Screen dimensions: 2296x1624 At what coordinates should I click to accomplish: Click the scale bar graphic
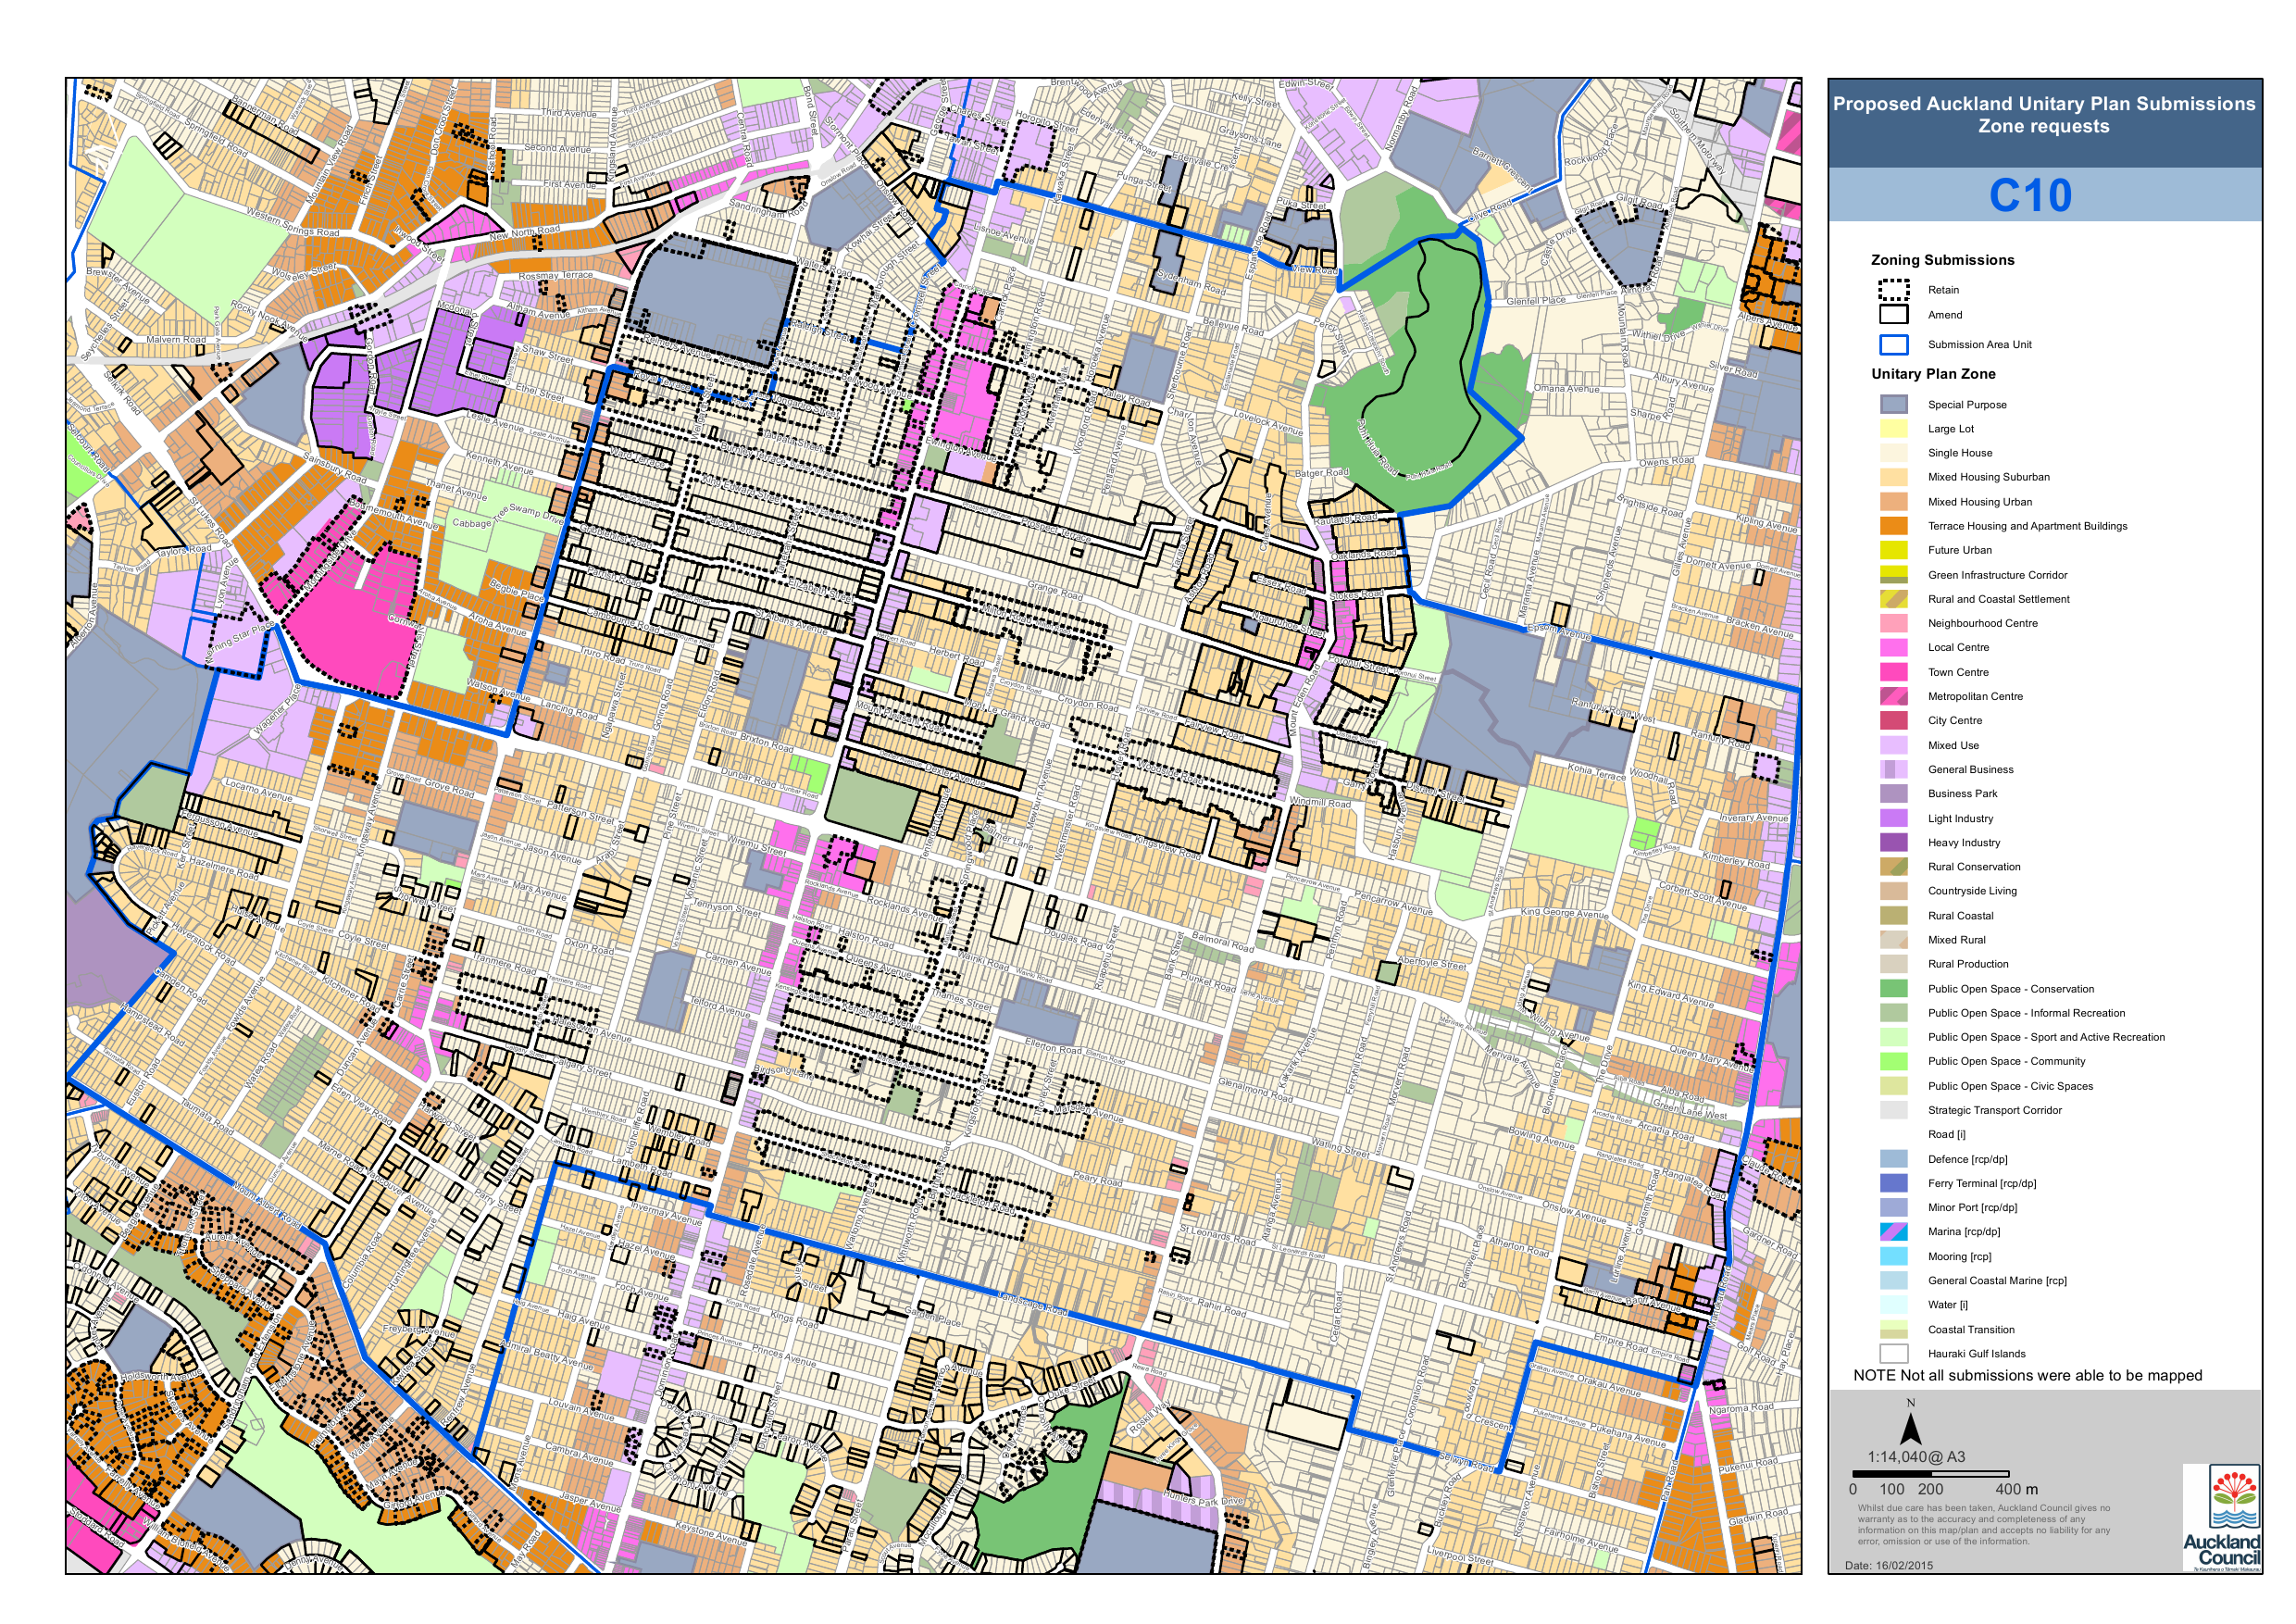[1930, 1474]
